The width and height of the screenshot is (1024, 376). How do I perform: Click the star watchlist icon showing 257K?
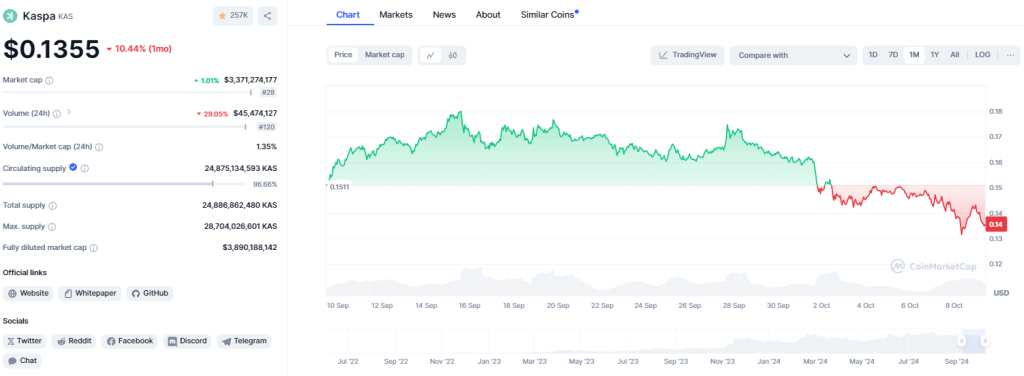(x=232, y=16)
